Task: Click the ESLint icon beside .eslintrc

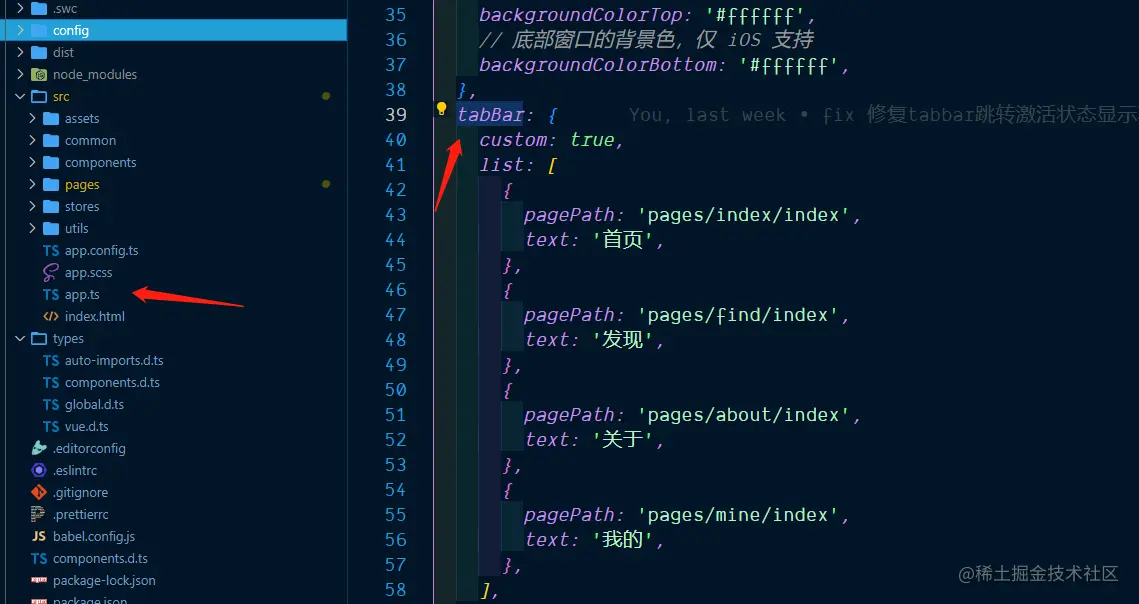Action: pyautogui.click(x=38, y=470)
